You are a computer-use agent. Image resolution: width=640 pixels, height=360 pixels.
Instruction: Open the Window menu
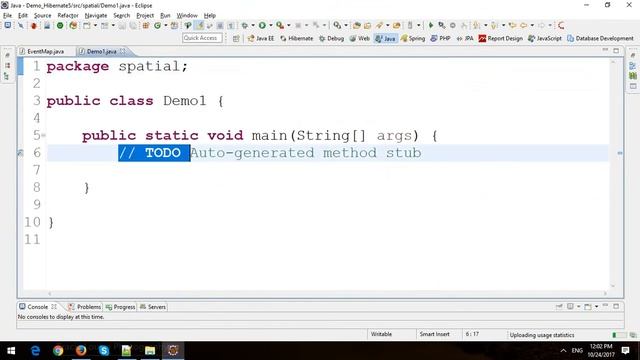pos(187,16)
